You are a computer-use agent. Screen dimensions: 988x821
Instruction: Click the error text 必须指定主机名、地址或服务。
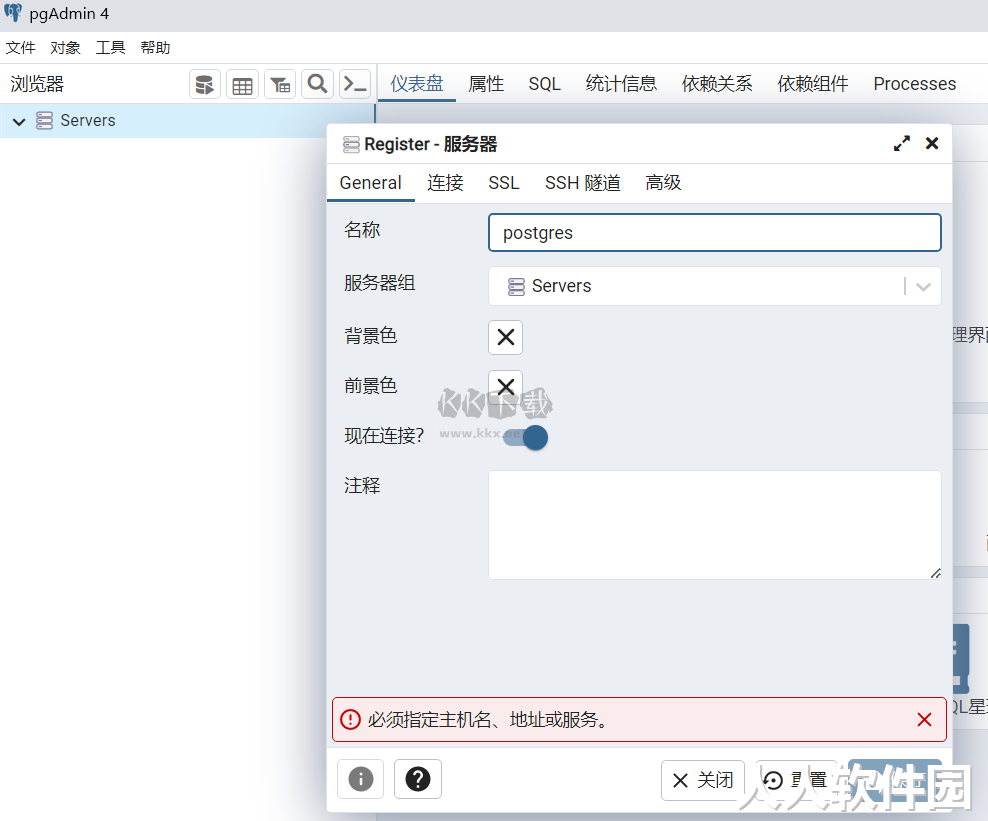coord(488,720)
